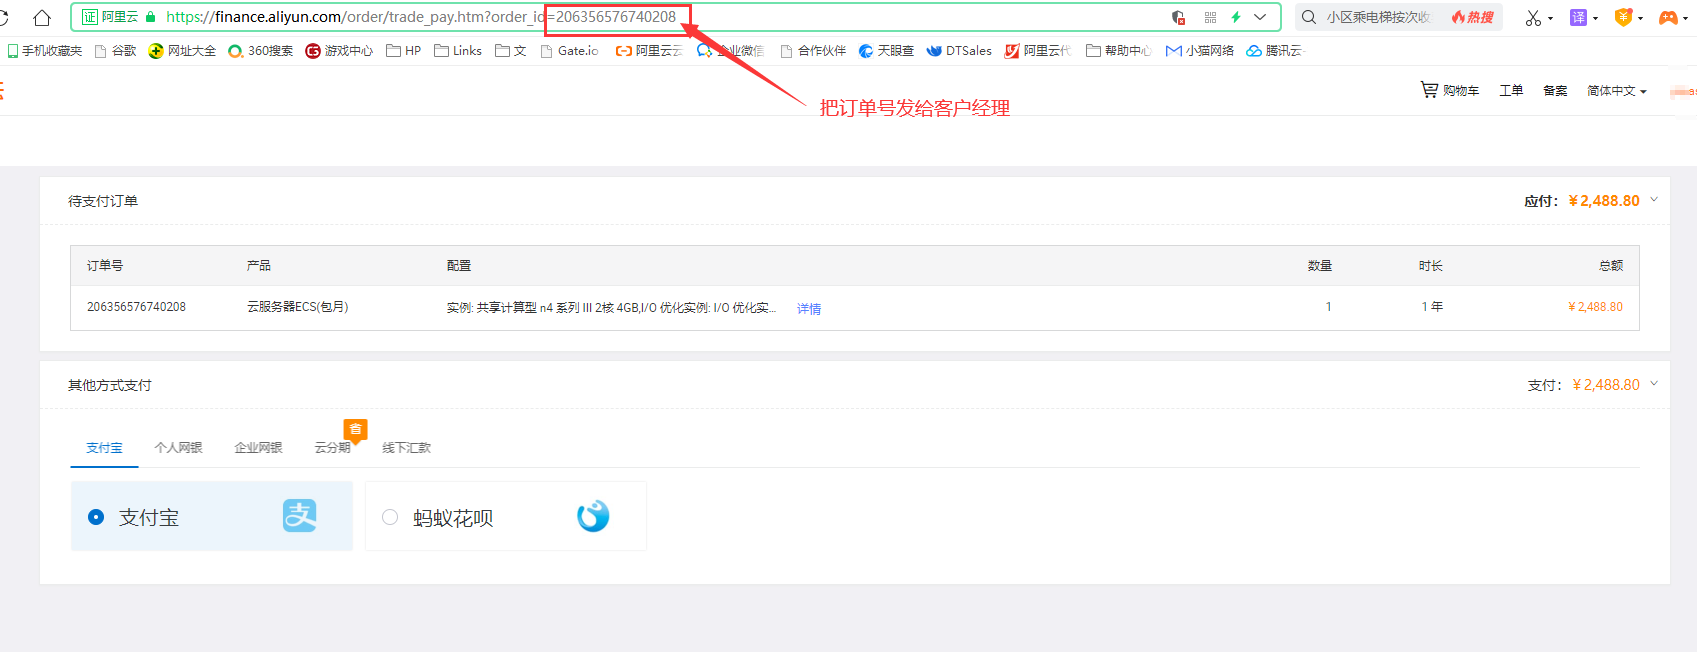Go to the browser home page icon
This screenshot has width=1697, height=652.
click(42, 17)
